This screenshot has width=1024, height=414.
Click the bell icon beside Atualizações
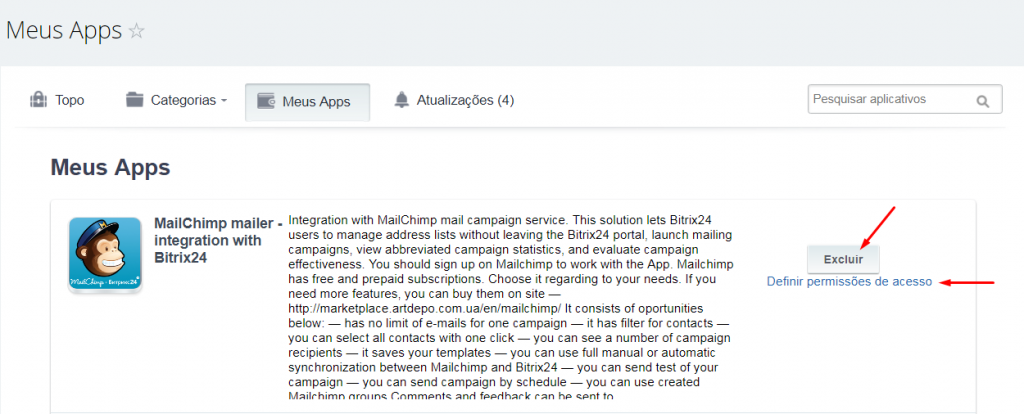(402, 100)
